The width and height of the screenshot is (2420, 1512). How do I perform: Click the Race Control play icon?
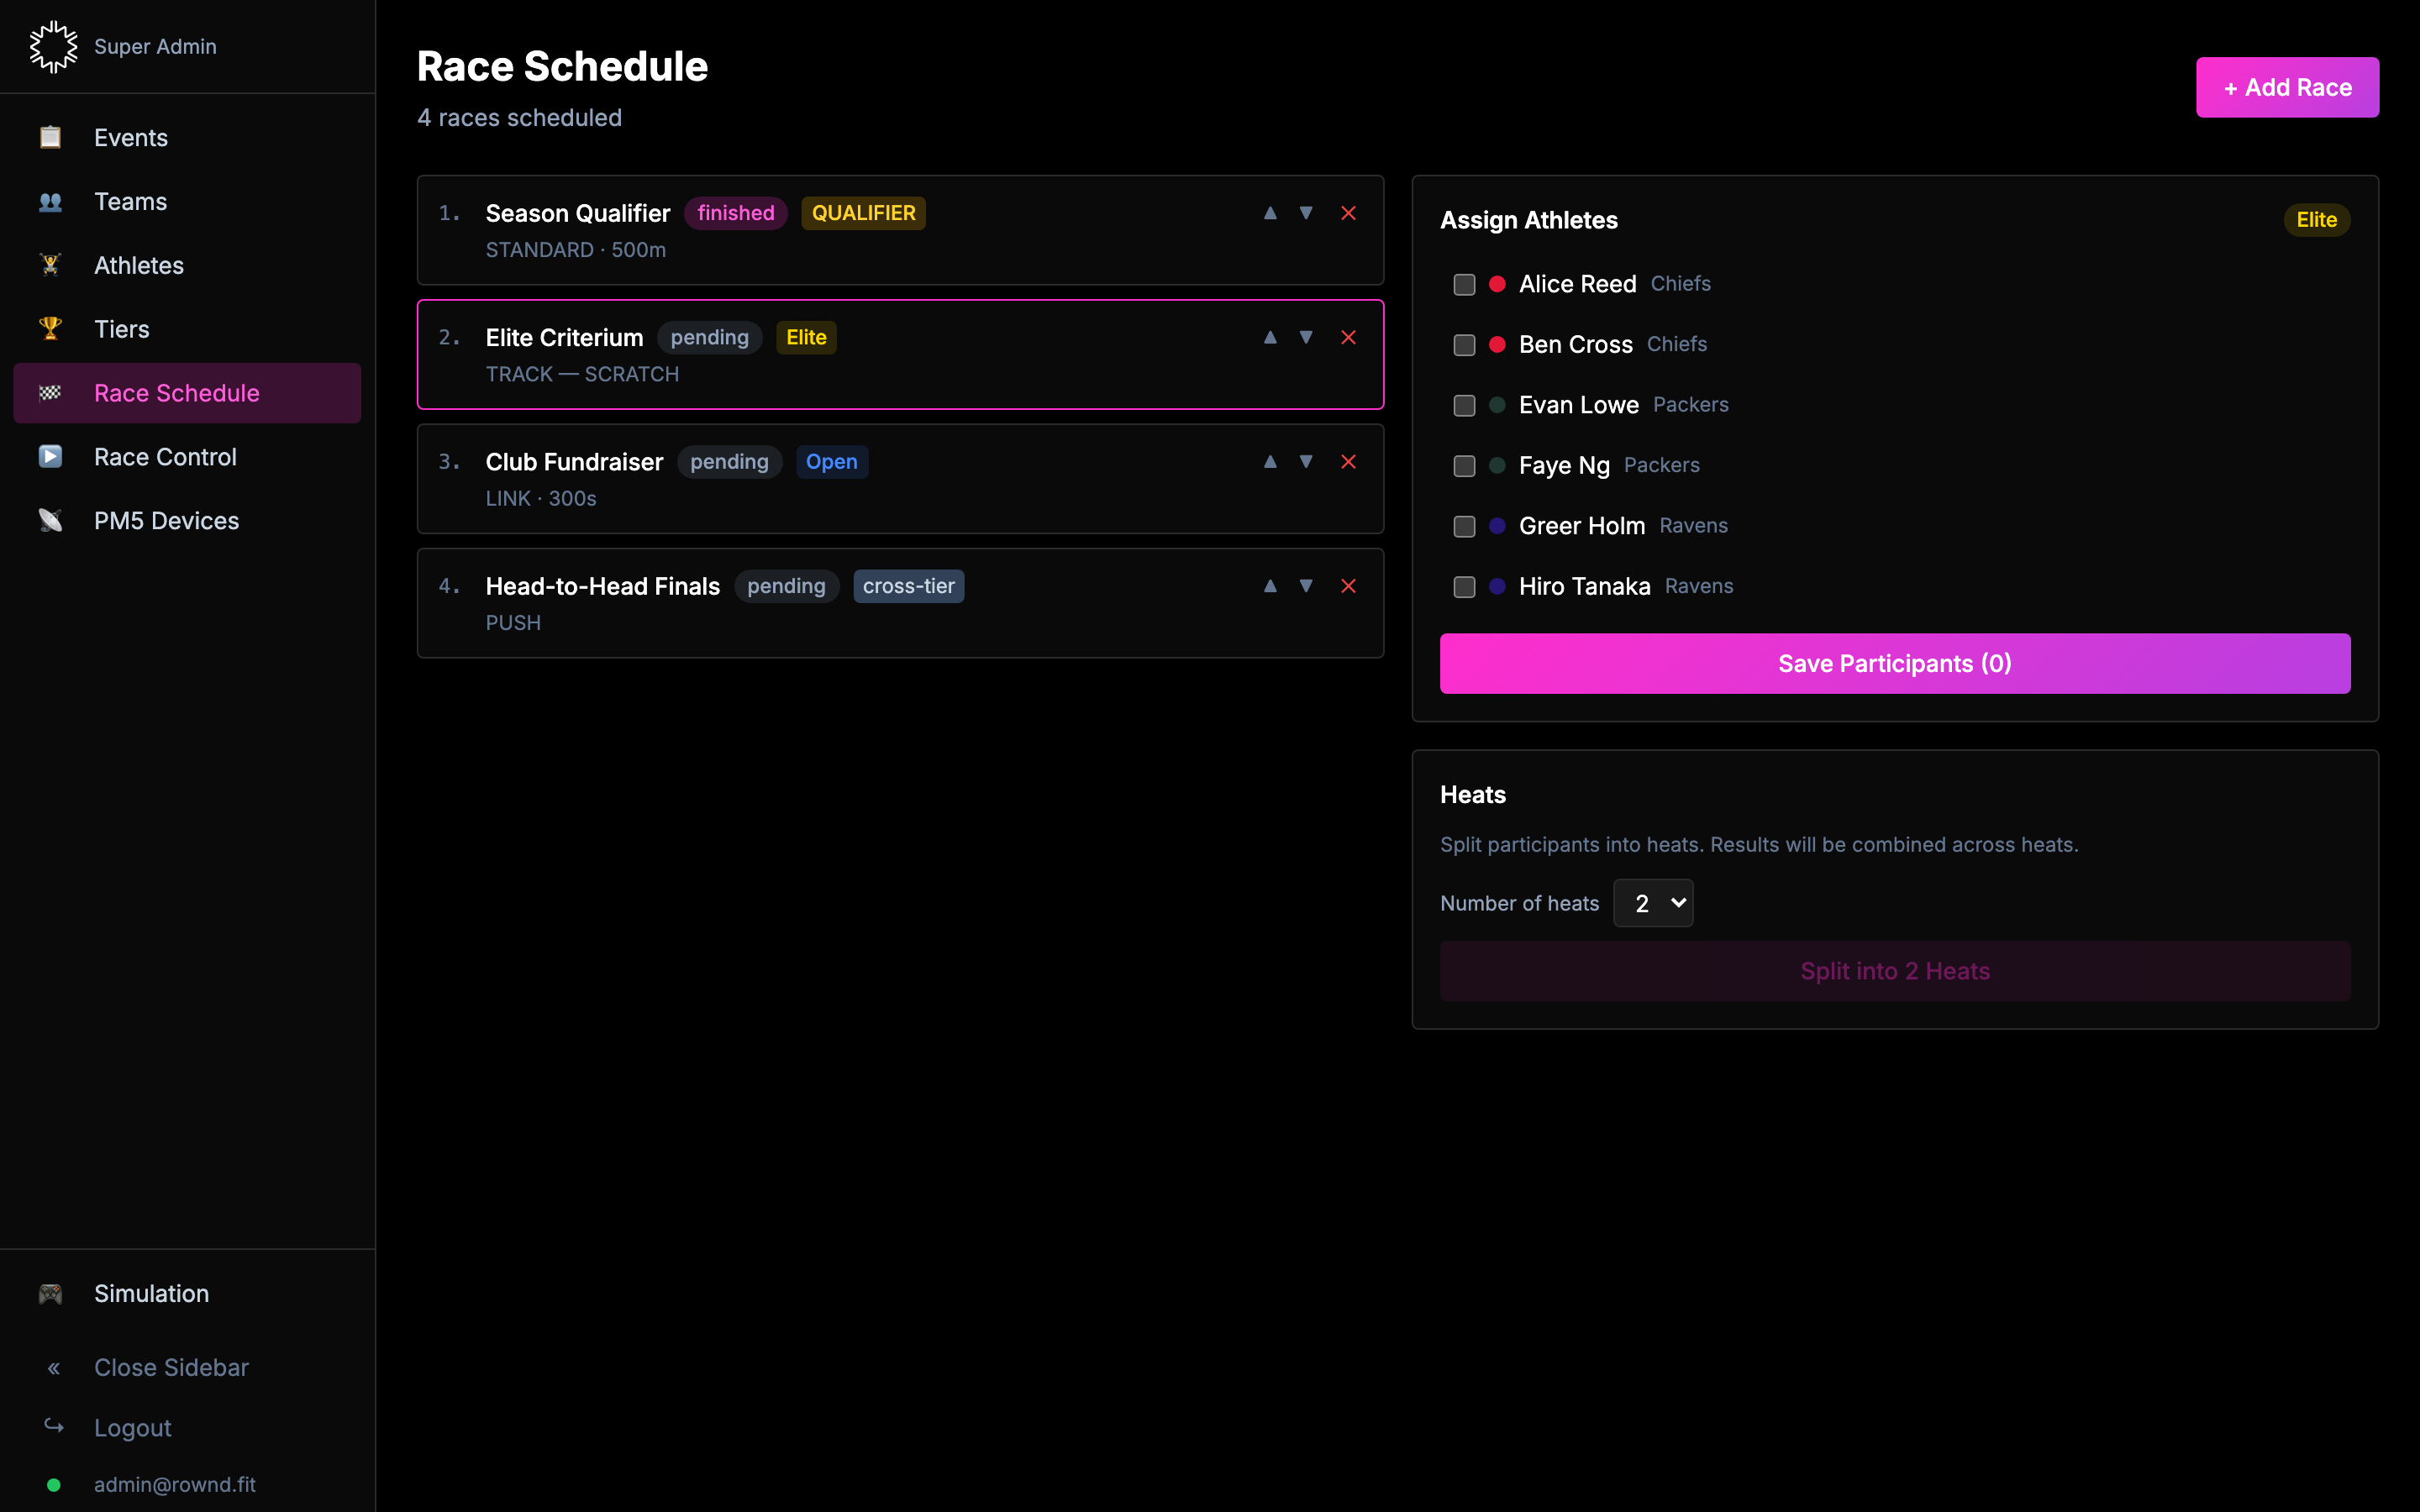click(50, 456)
